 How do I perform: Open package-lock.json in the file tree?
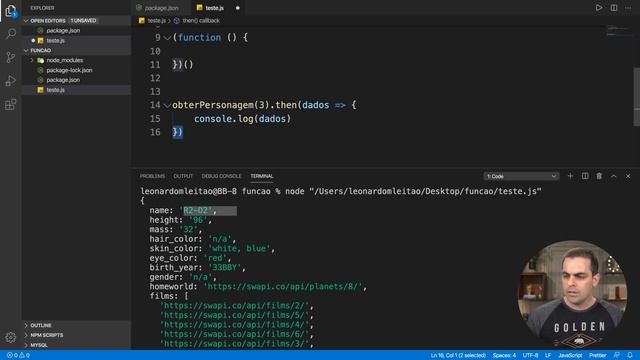(69, 70)
